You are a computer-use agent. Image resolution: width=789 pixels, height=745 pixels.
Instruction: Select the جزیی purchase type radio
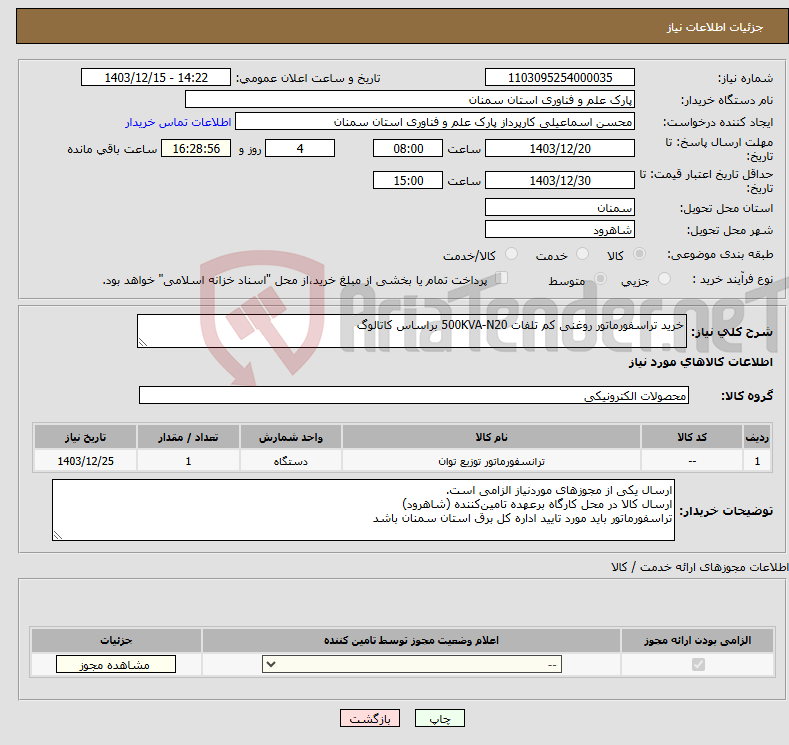click(664, 279)
